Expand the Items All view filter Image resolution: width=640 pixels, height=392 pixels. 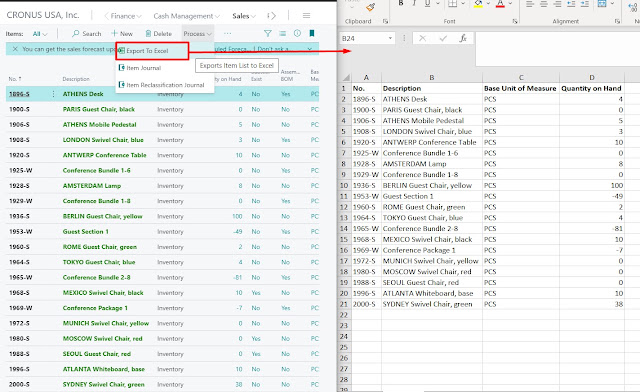pos(40,34)
